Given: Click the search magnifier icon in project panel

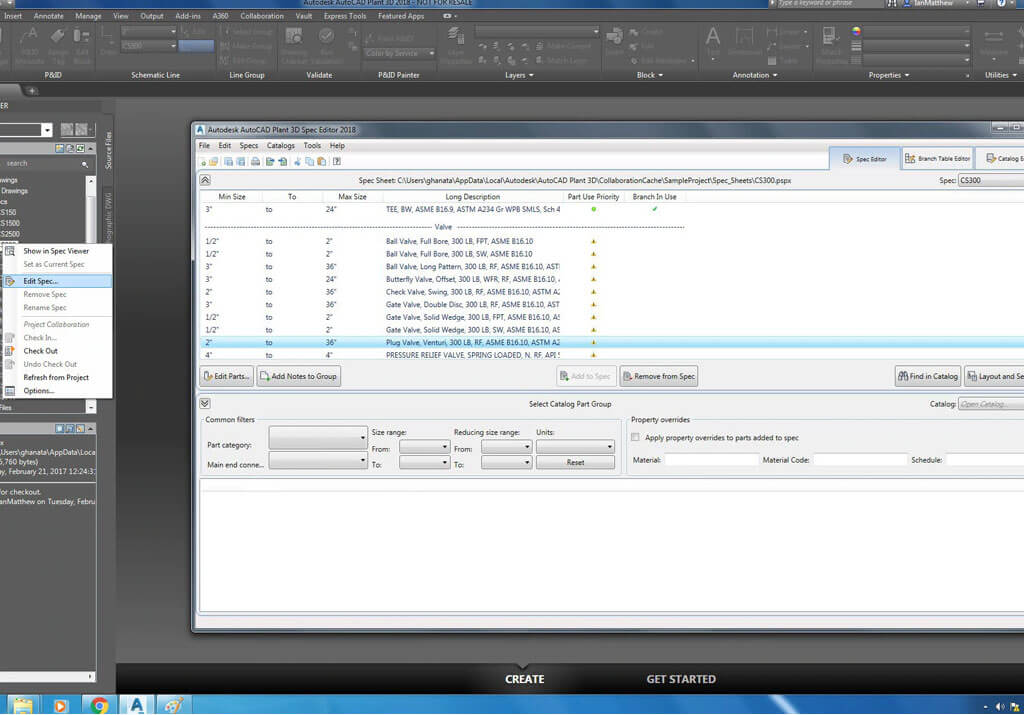Looking at the screenshot, I should click(x=85, y=164).
